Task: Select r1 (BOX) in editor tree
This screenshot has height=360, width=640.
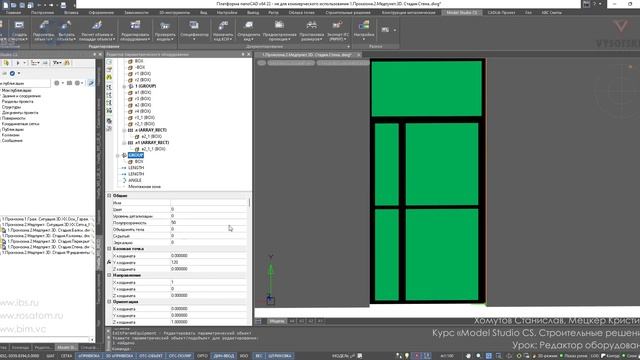Action: [142, 74]
